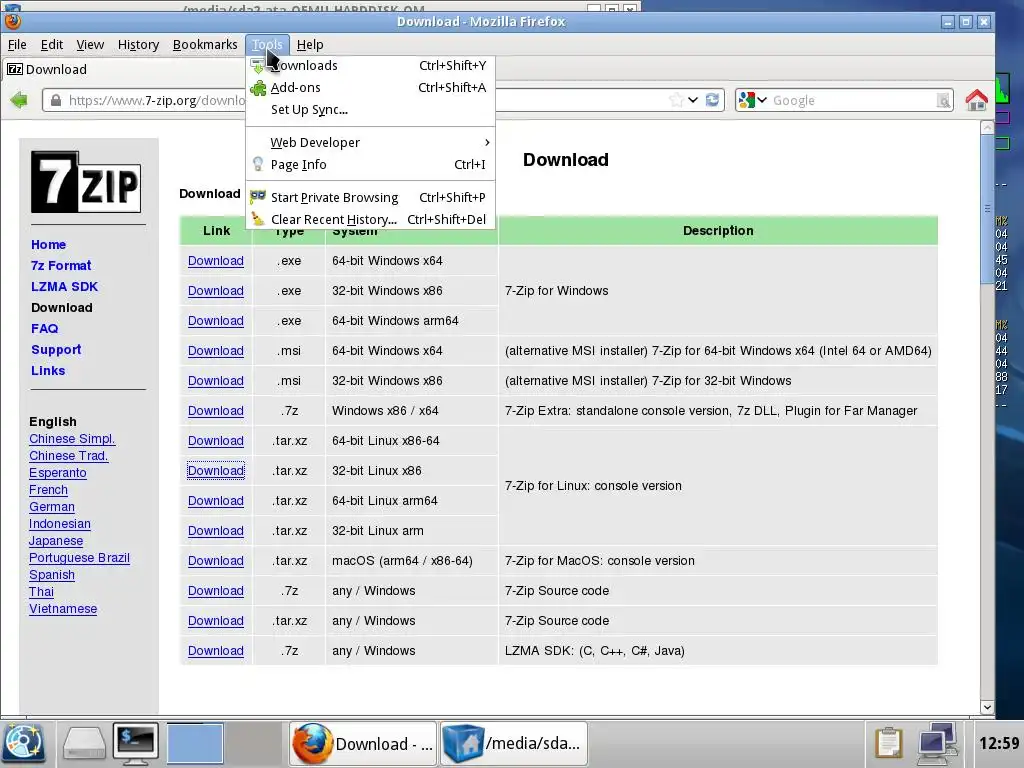Focus the Google search input field
This screenshot has width=1024, height=768.
(x=852, y=101)
